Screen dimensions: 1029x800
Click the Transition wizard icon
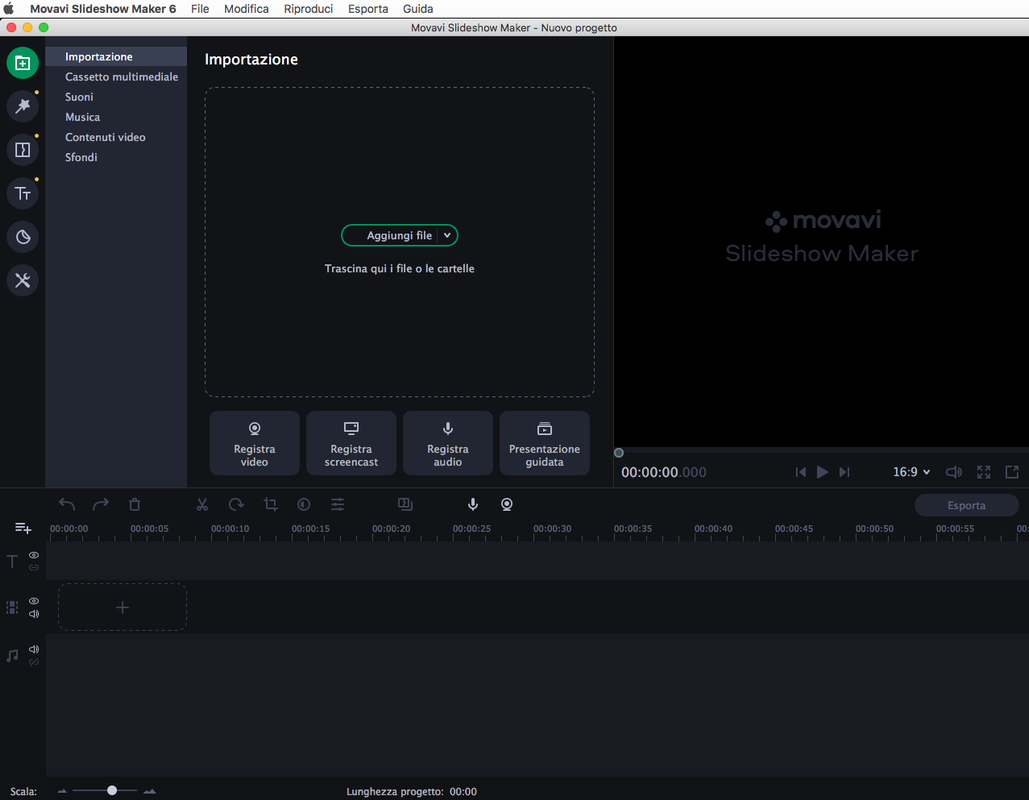pyautogui.click(x=405, y=504)
